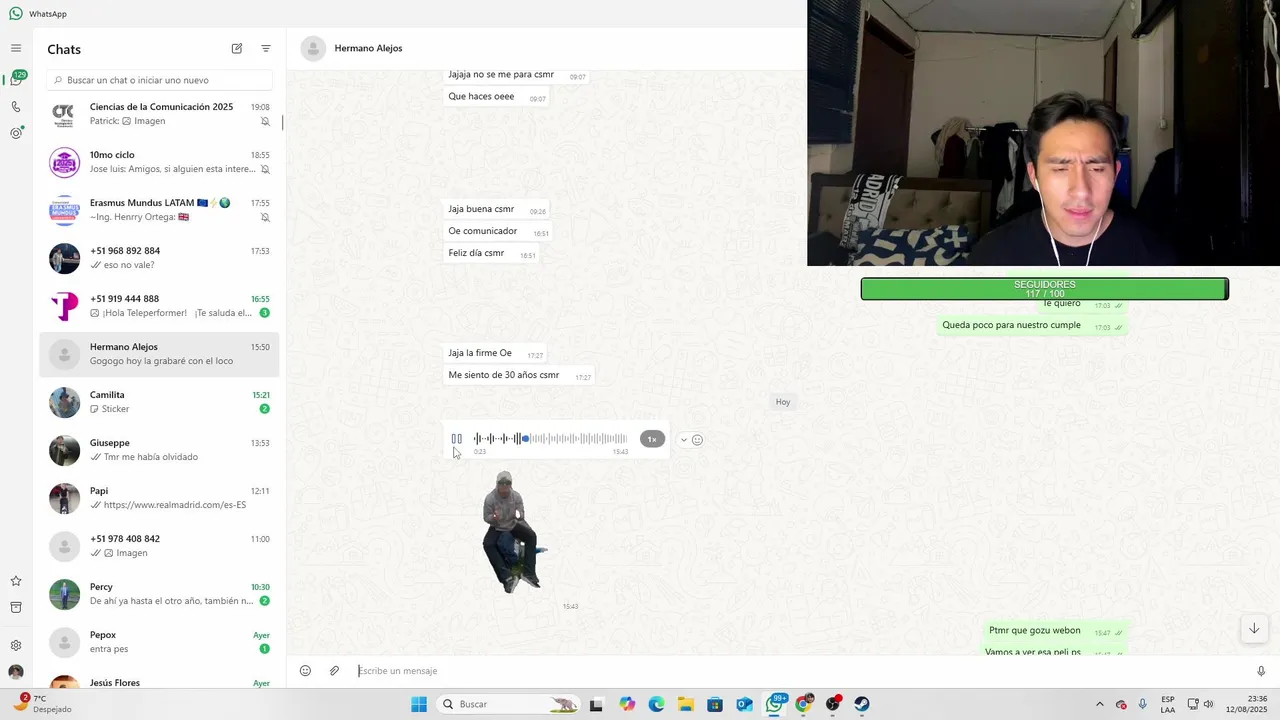
Task: React to the voice message with the emoji icon
Action: coord(697,440)
